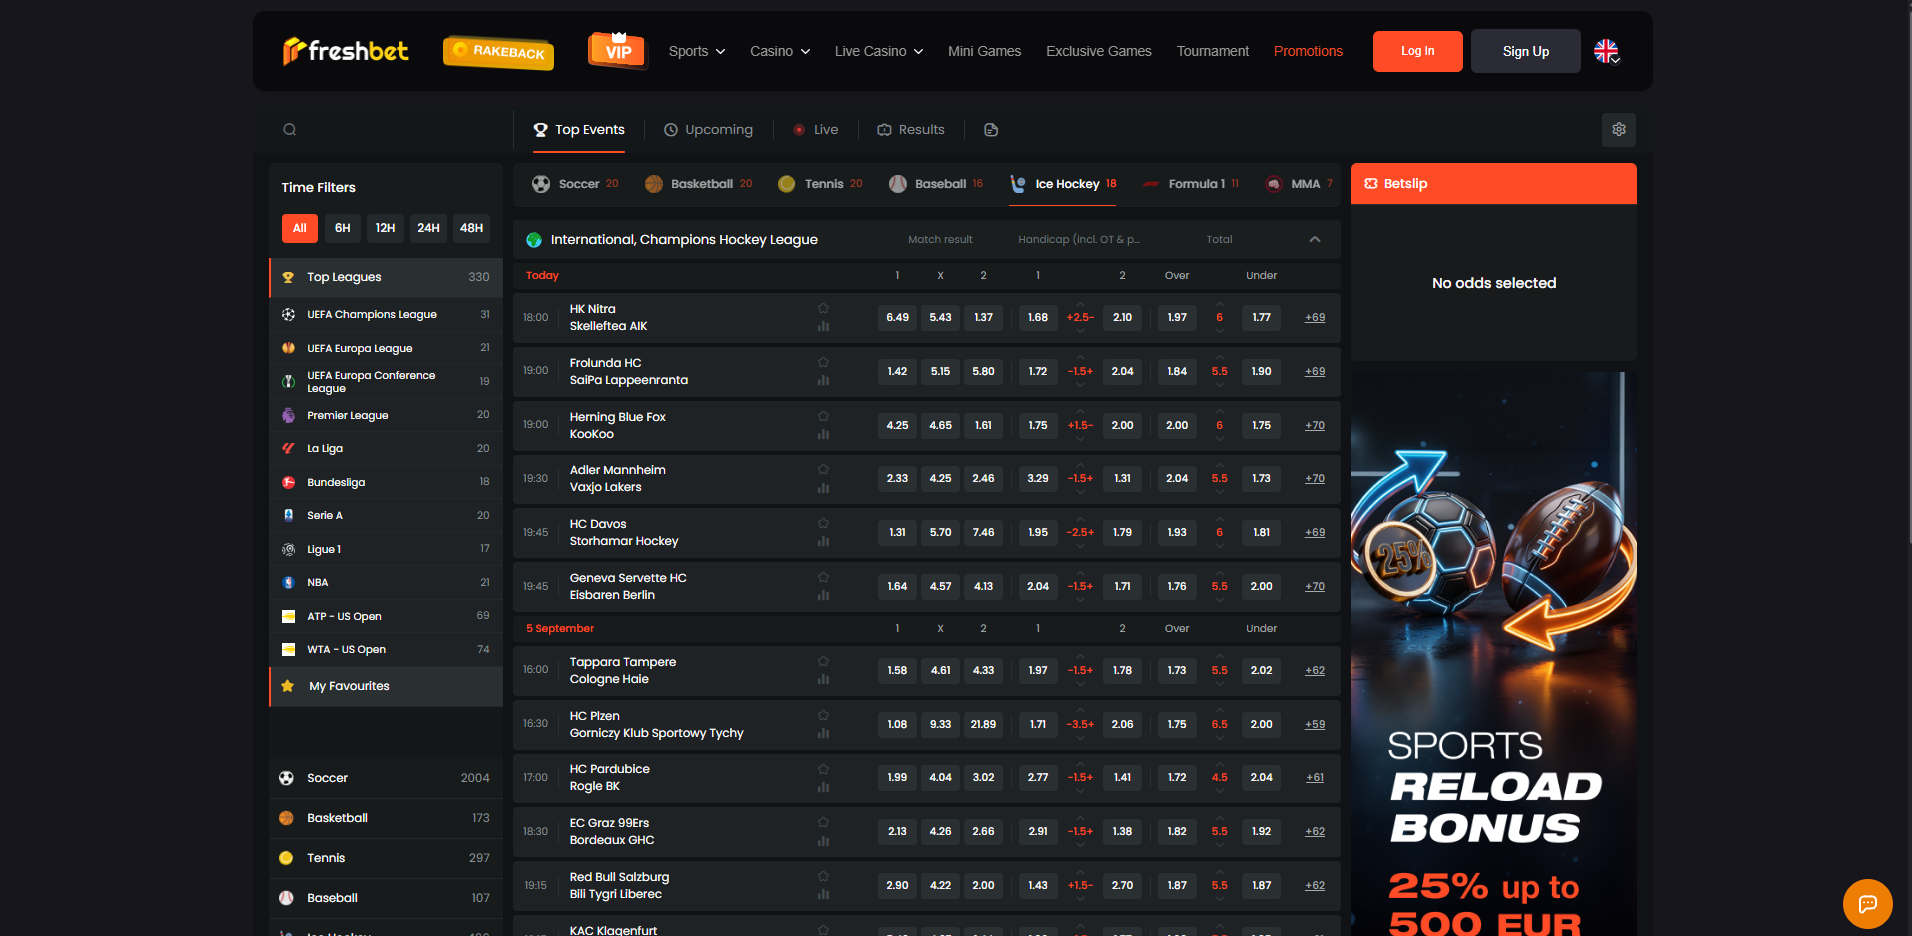Select the Baseball sport tab
Screen dimensions: 1912x936
(936, 184)
